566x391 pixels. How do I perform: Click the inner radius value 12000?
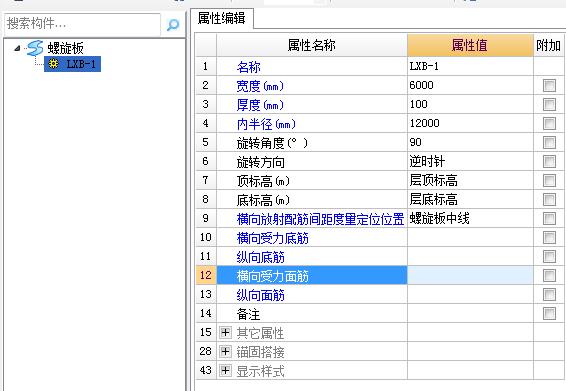click(x=470, y=123)
